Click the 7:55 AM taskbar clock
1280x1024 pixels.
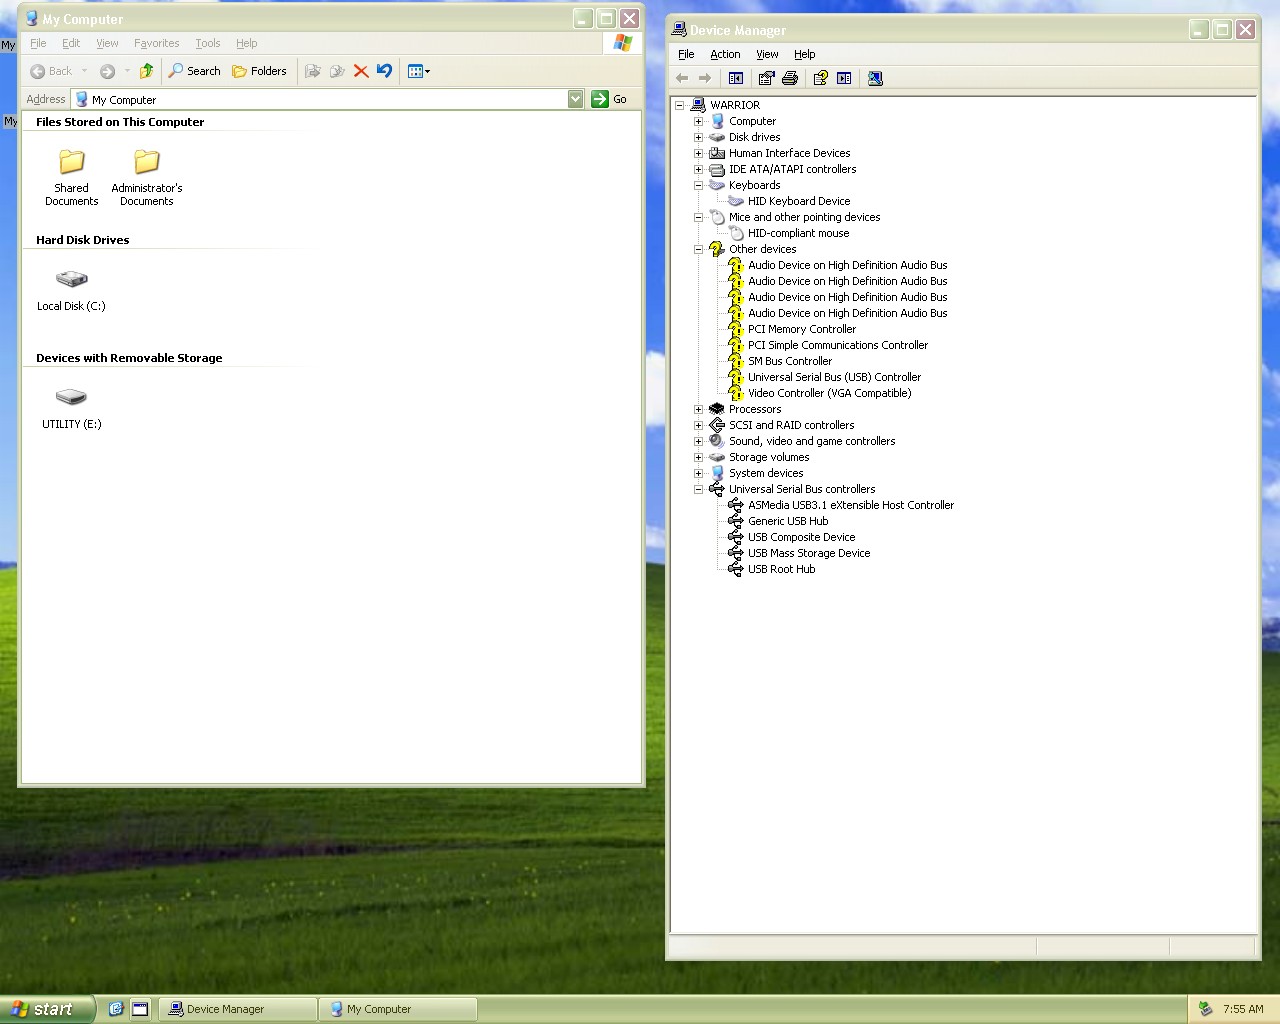pyautogui.click(x=1243, y=1009)
